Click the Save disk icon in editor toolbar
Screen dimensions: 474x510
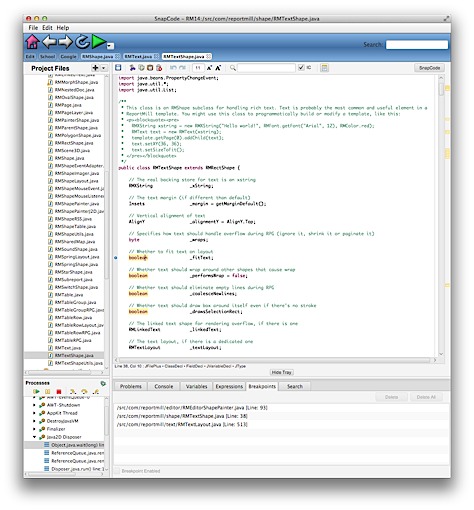[x=118, y=68]
